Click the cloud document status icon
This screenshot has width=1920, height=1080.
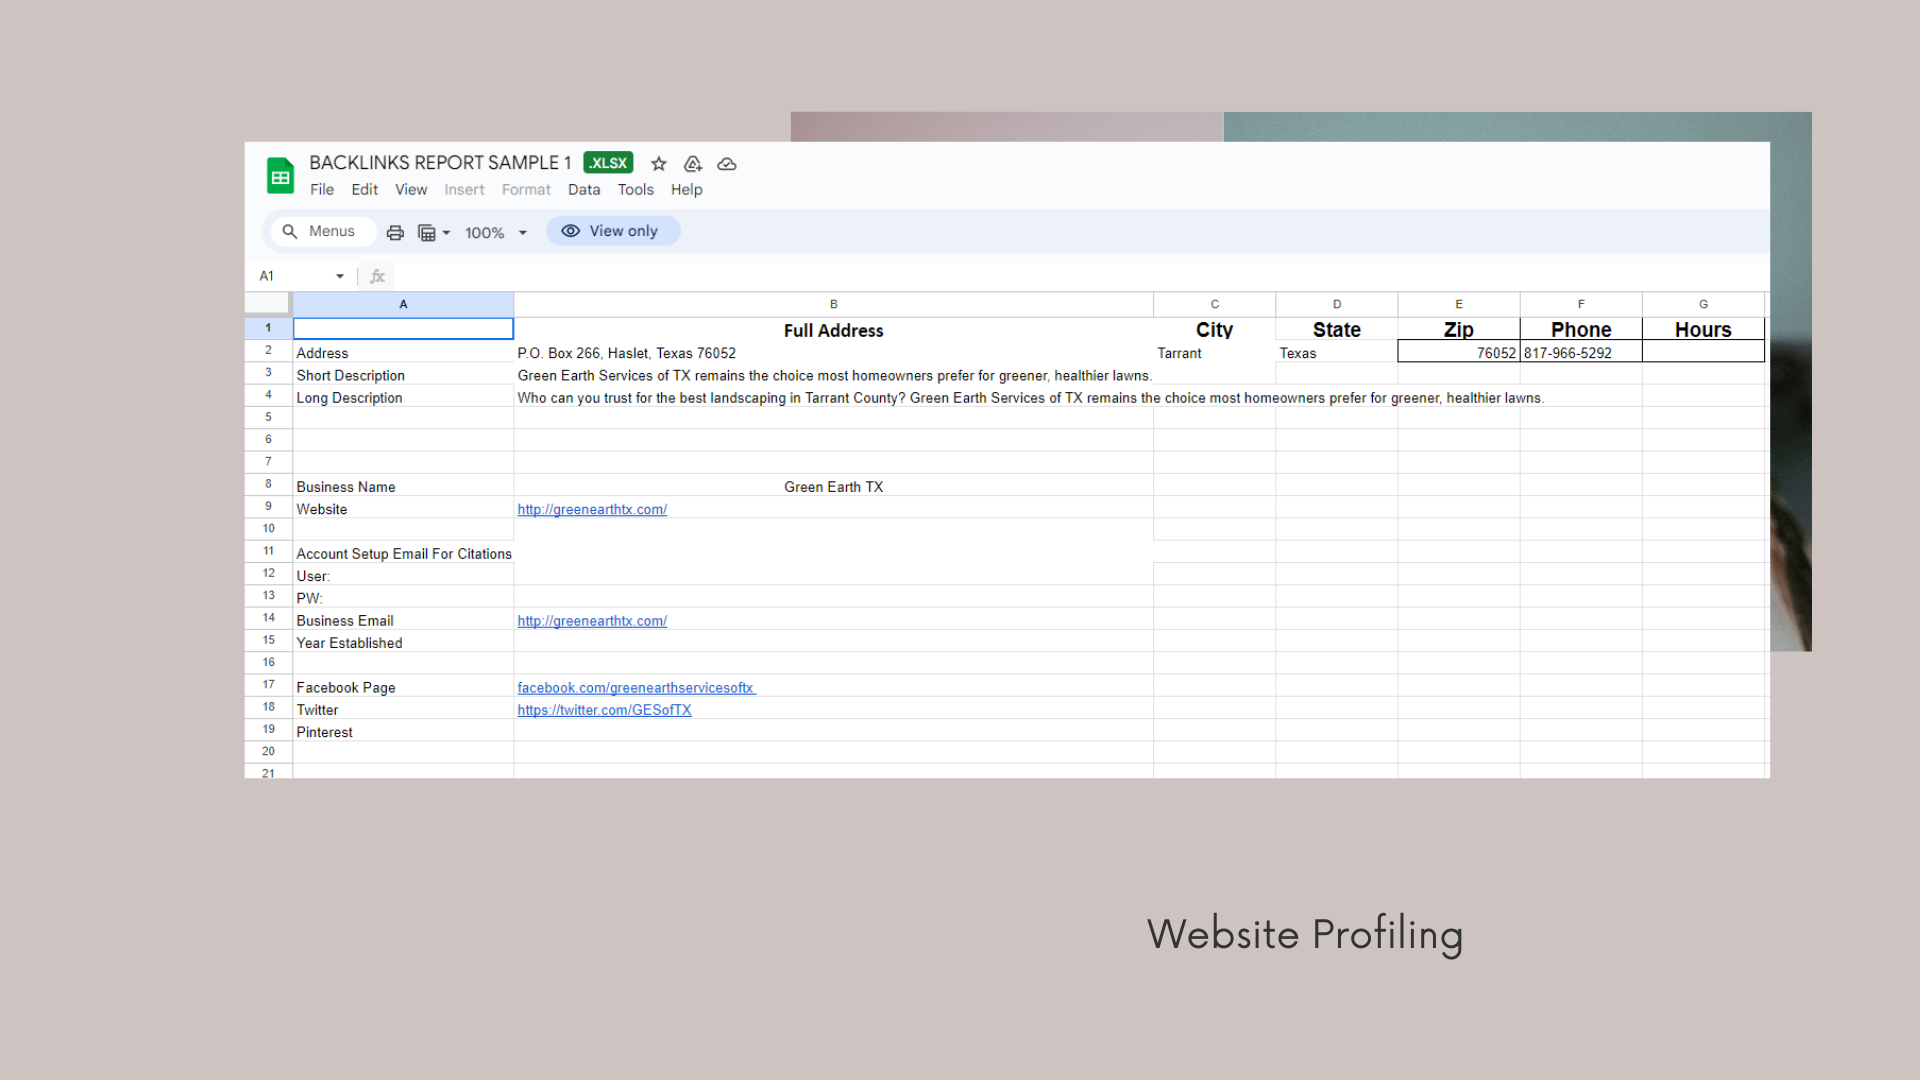point(727,164)
